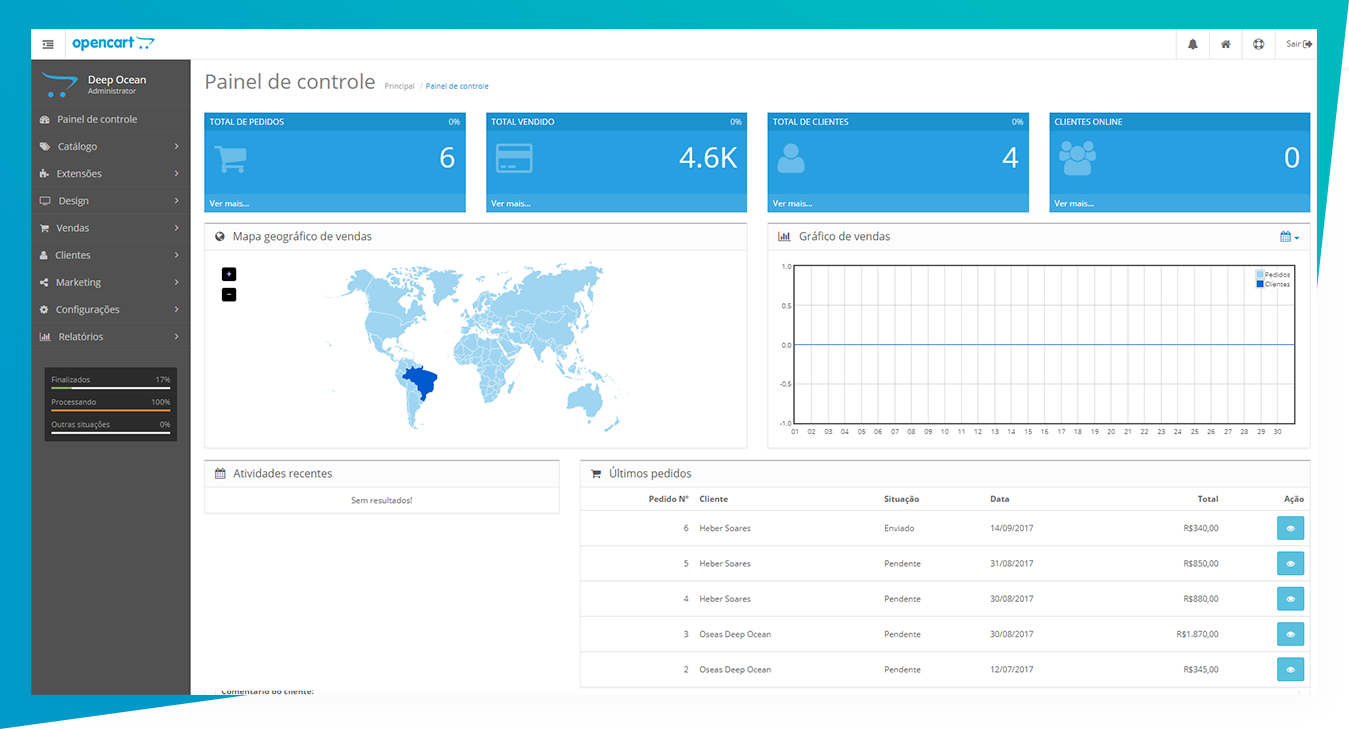Zoom out on the sales map
Screen dimensions: 1349x729
coord(229,294)
